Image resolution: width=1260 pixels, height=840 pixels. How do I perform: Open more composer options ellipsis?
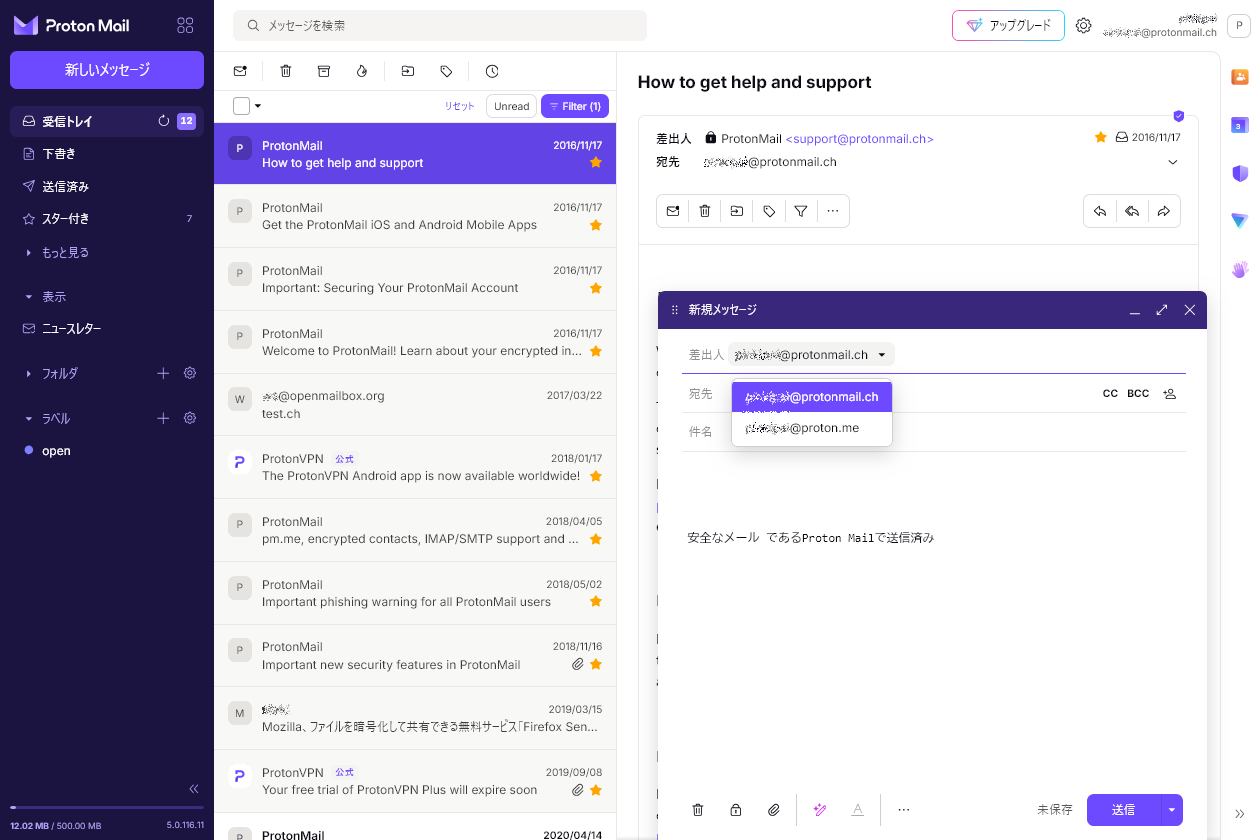904,810
